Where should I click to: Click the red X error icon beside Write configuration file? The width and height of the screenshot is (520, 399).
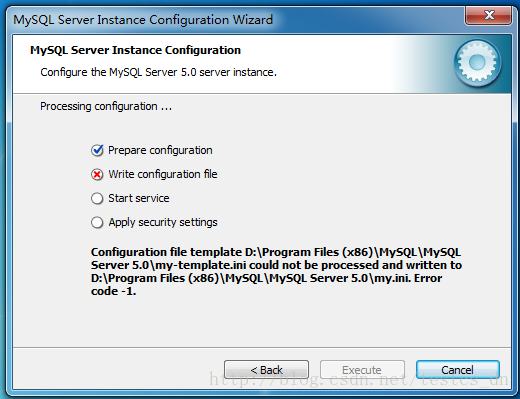pyautogui.click(x=97, y=174)
